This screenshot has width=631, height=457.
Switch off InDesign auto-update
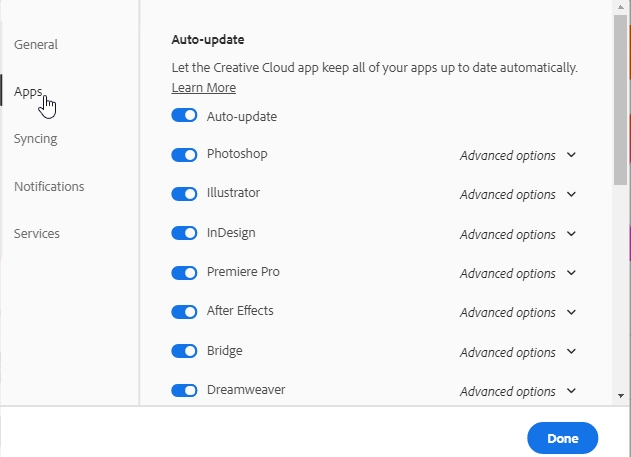click(x=184, y=233)
